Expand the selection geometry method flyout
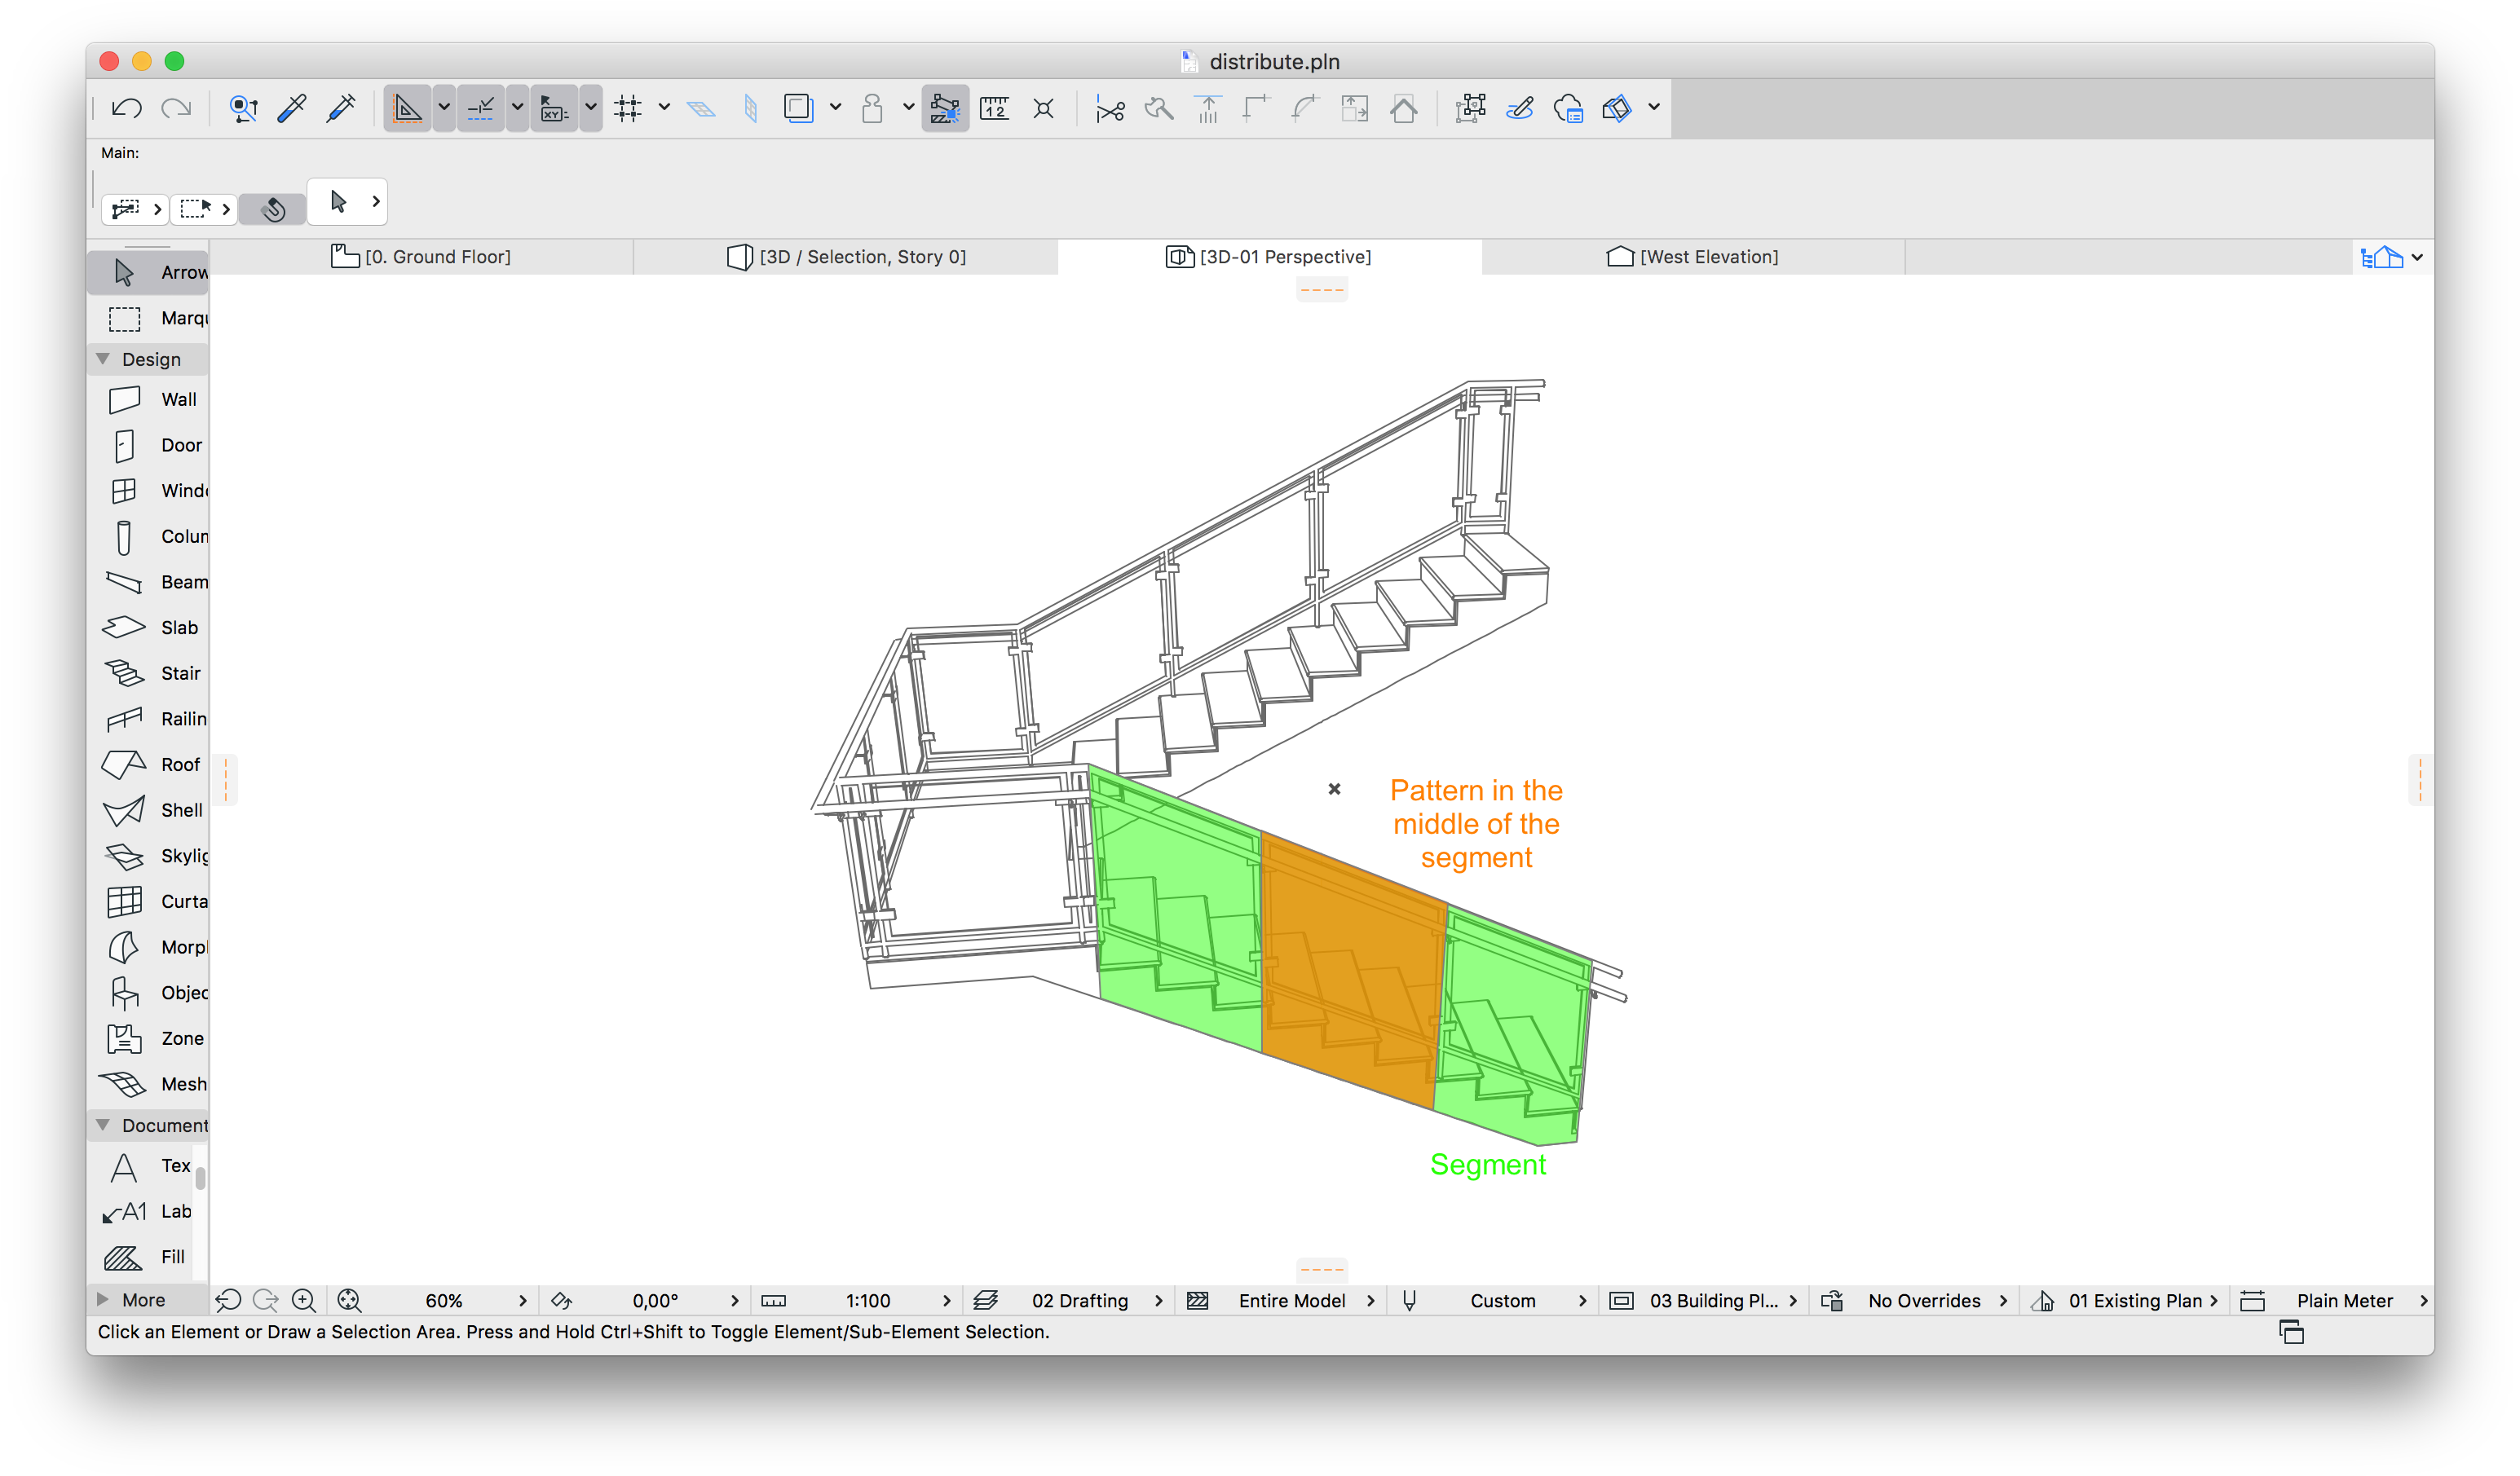Viewport: 2520px width, 1476px height. tap(226, 209)
